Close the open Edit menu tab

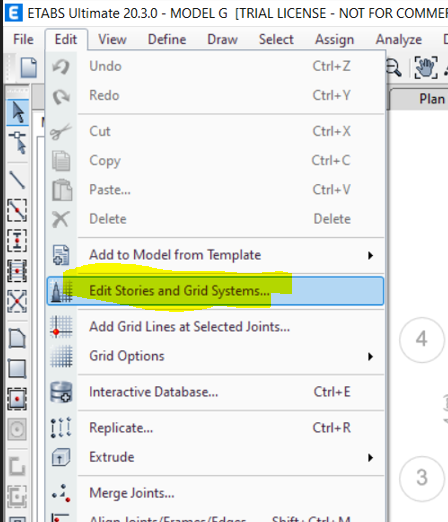[x=66, y=39]
